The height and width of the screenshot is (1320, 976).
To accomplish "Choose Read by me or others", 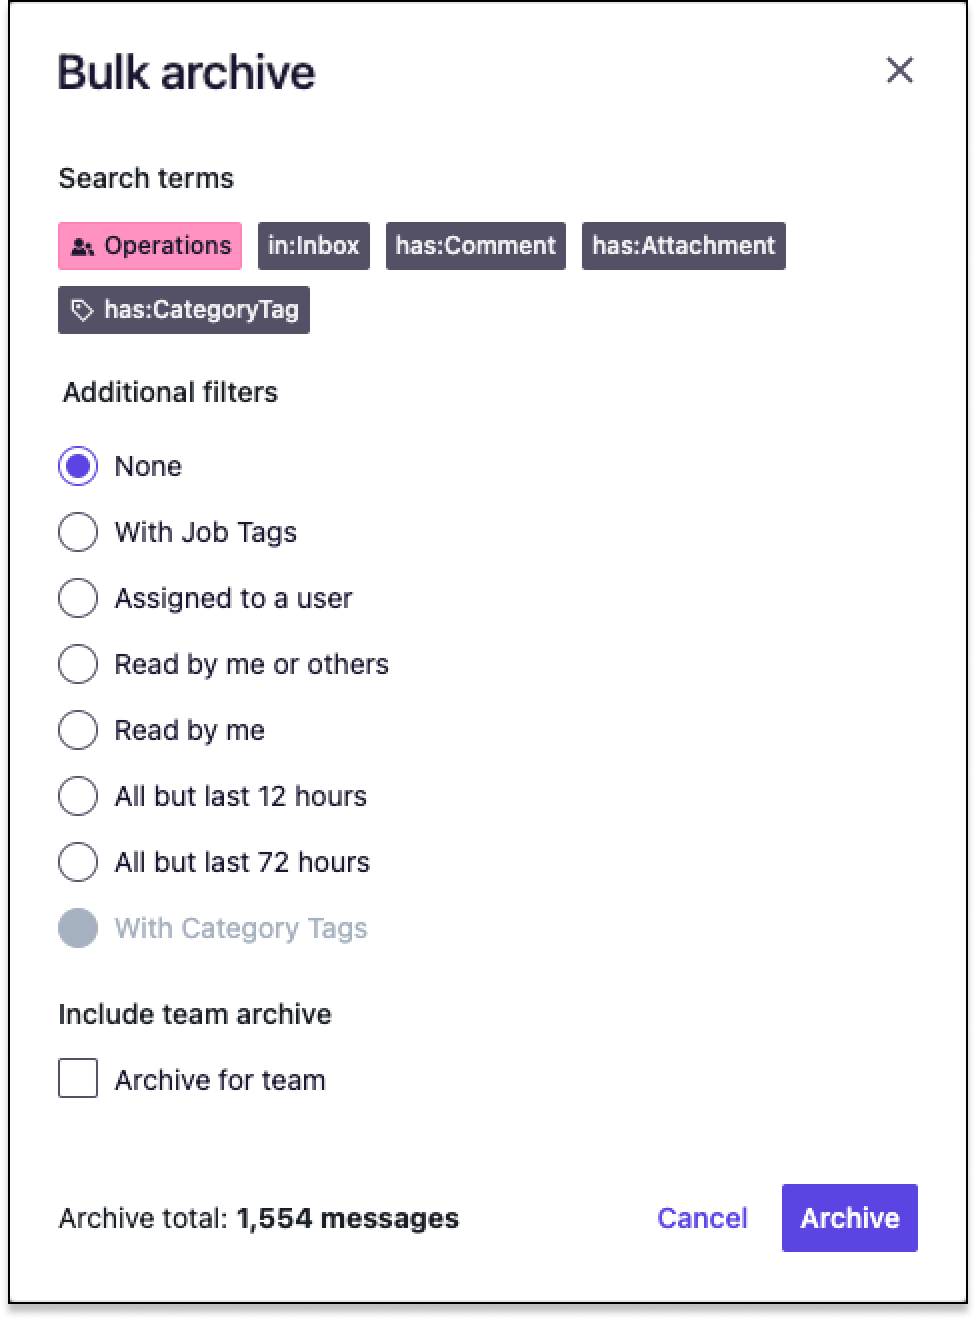I will [x=78, y=664].
